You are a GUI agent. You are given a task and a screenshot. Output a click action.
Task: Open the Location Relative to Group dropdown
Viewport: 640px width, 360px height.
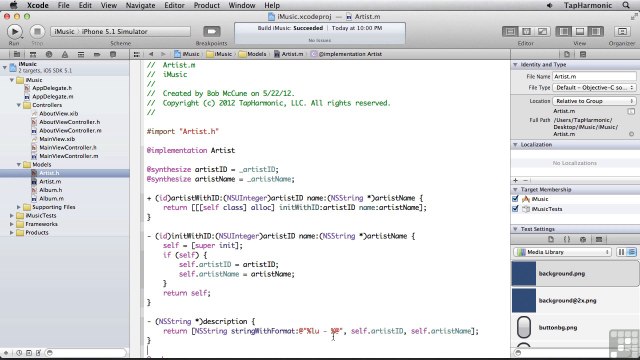tap(594, 101)
